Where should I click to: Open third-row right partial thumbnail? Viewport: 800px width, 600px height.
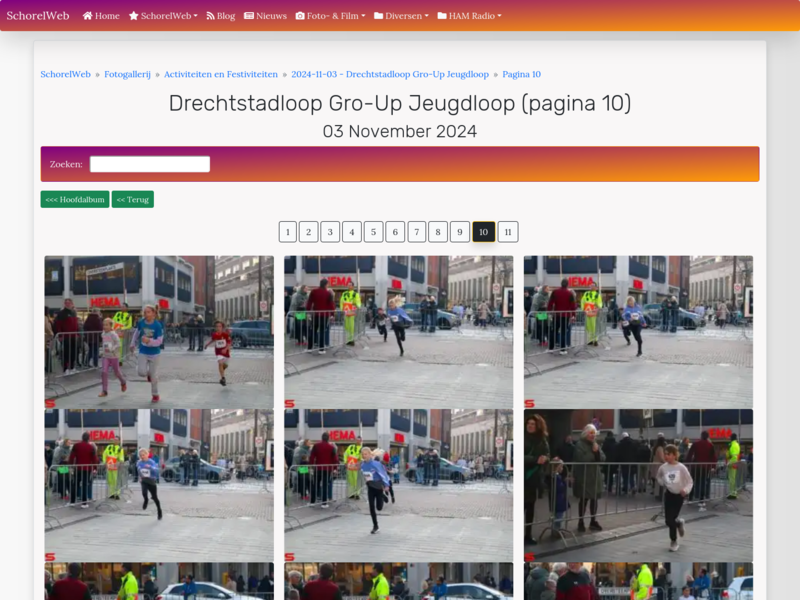pos(638,581)
